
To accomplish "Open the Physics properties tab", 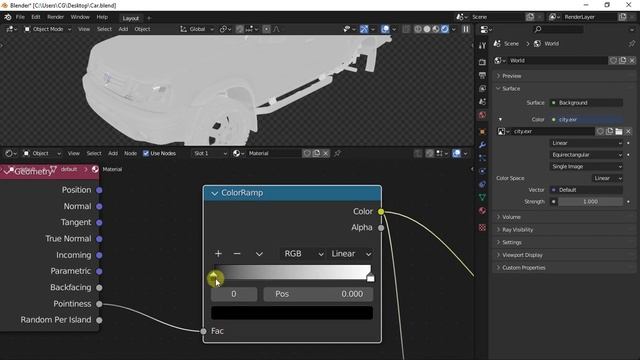I will click(482, 171).
